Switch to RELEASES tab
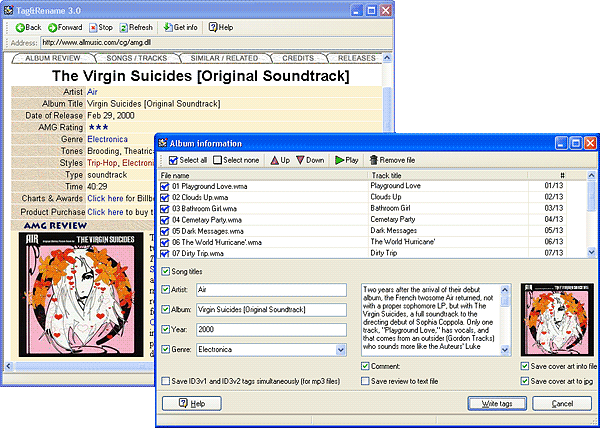This screenshot has height=428, width=600. pyautogui.click(x=356, y=58)
